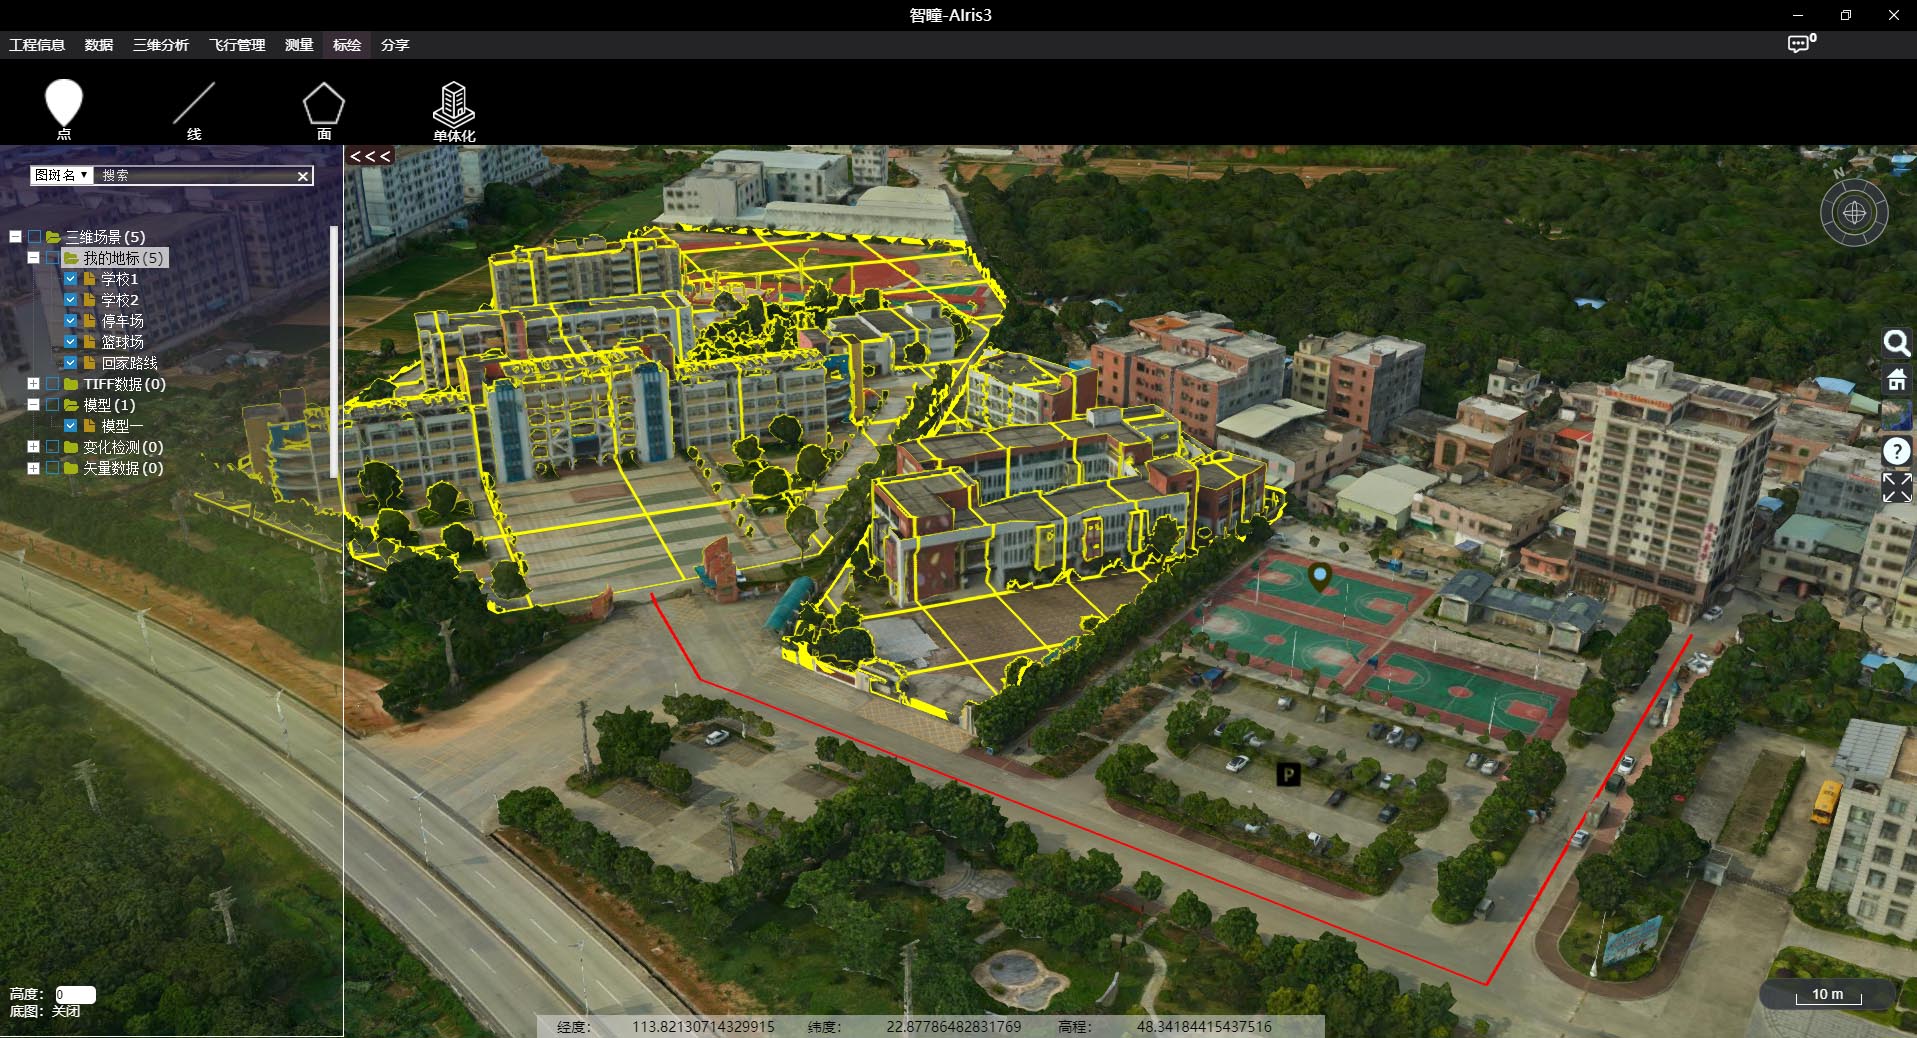Clear the search box with the X
This screenshot has width=1917, height=1038.
pos(303,176)
